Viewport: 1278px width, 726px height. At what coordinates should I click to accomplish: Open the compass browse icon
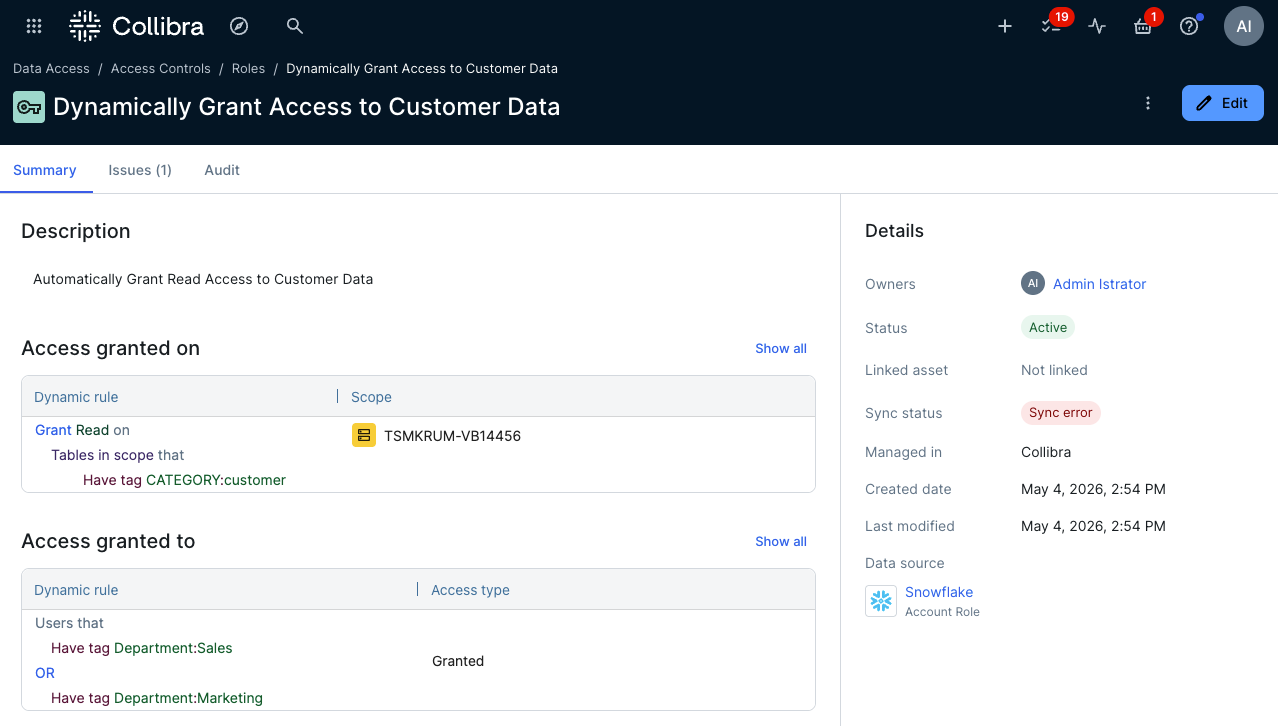[x=238, y=26]
